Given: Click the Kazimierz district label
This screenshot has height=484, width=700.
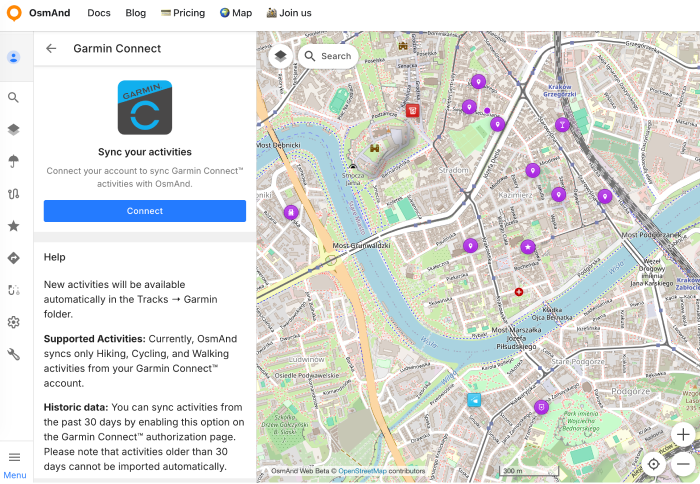Looking at the screenshot, I should point(515,195).
